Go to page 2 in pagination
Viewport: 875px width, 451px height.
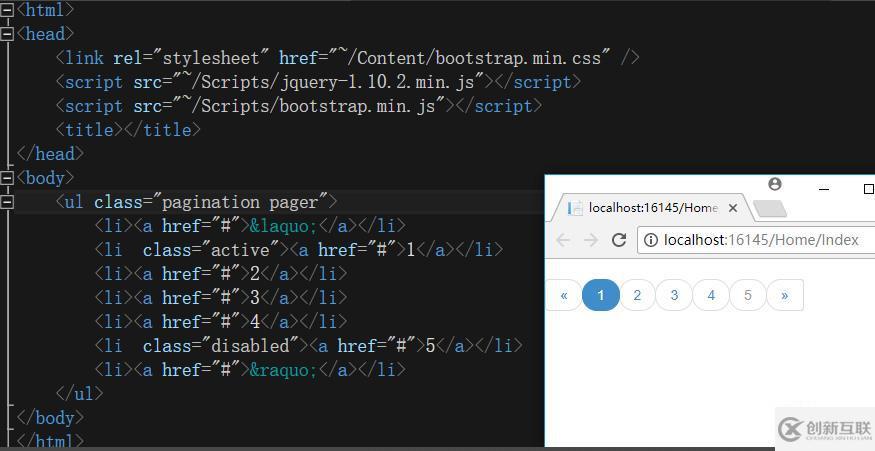point(637,295)
